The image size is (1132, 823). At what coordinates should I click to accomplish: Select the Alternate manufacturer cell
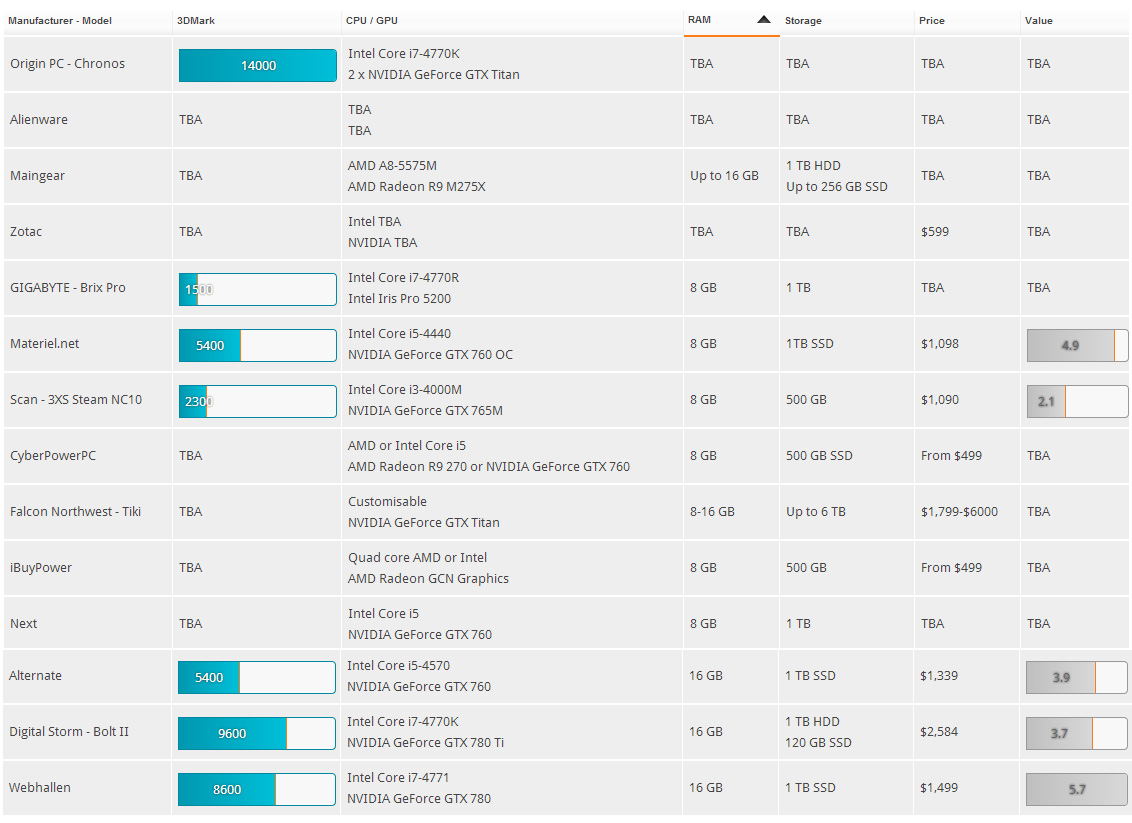(x=35, y=676)
